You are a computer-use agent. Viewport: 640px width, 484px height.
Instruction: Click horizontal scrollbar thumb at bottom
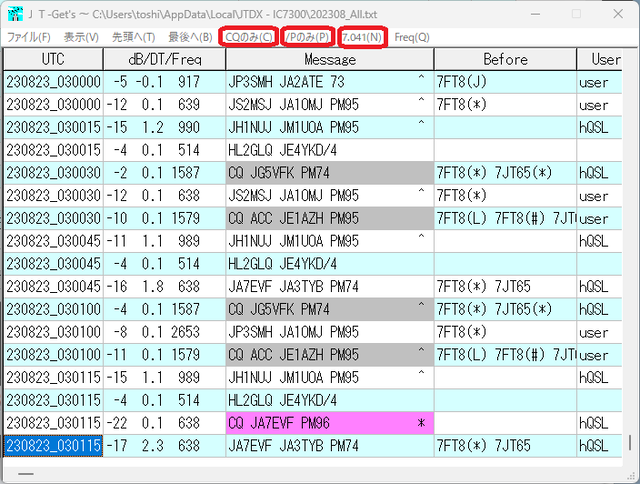pyautogui.click(x=26, y=474)
